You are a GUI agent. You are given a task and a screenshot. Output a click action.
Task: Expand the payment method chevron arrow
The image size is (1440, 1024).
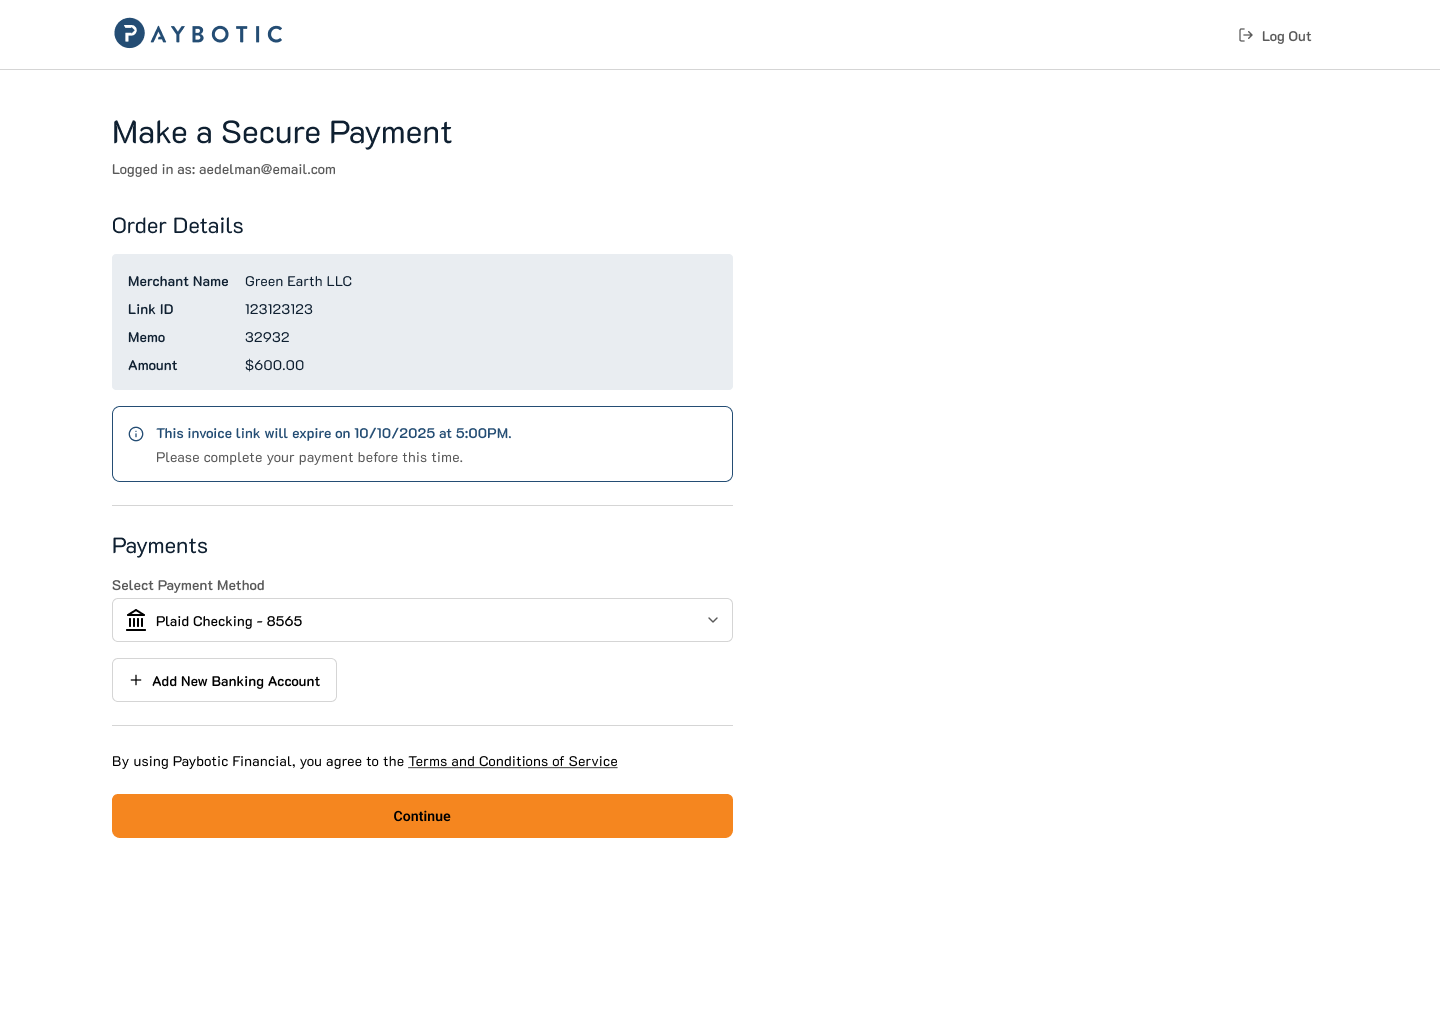click(x=713, y=620)
